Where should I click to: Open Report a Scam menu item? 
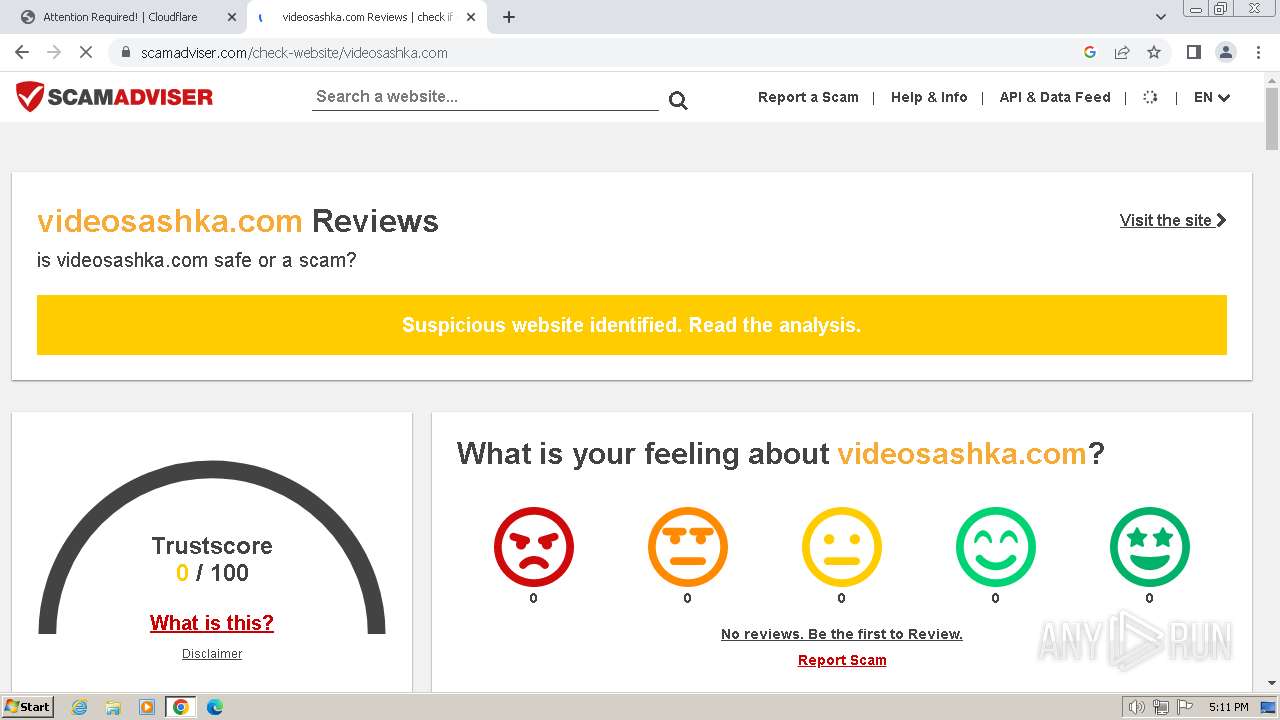[808, 97]
